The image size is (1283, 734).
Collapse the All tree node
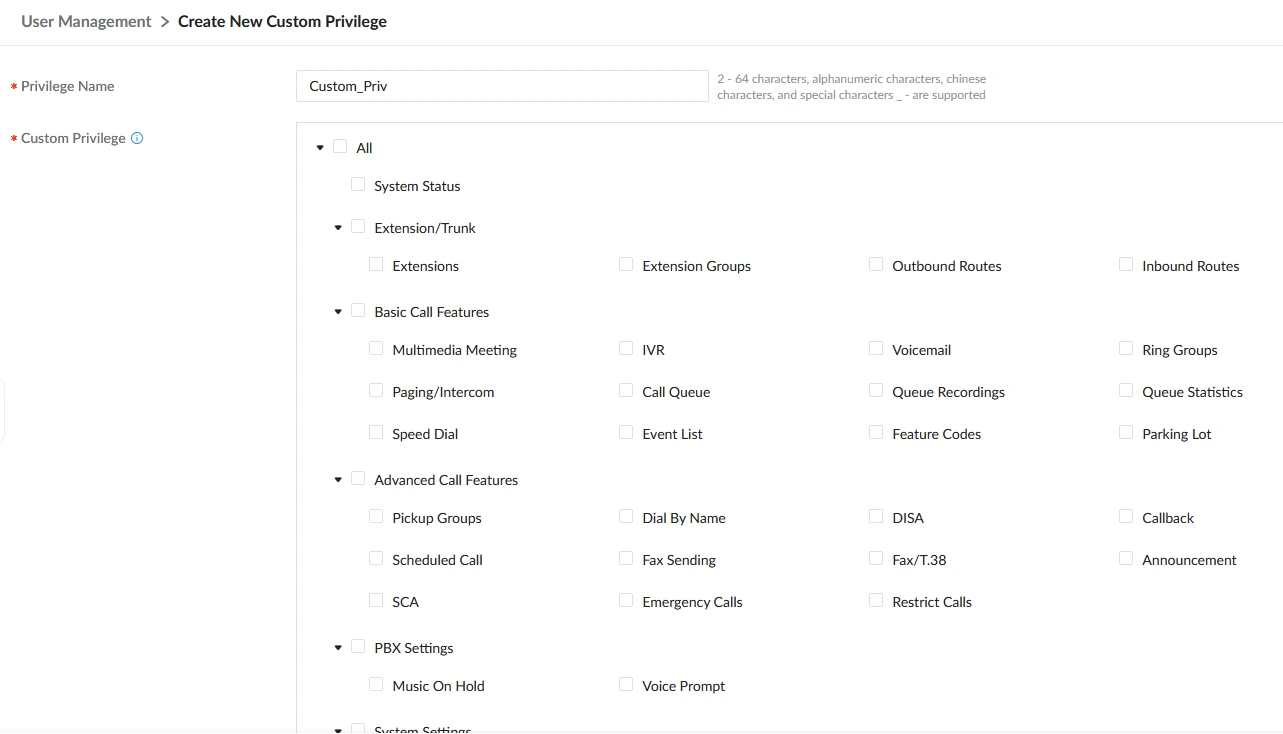click(320, 148)
